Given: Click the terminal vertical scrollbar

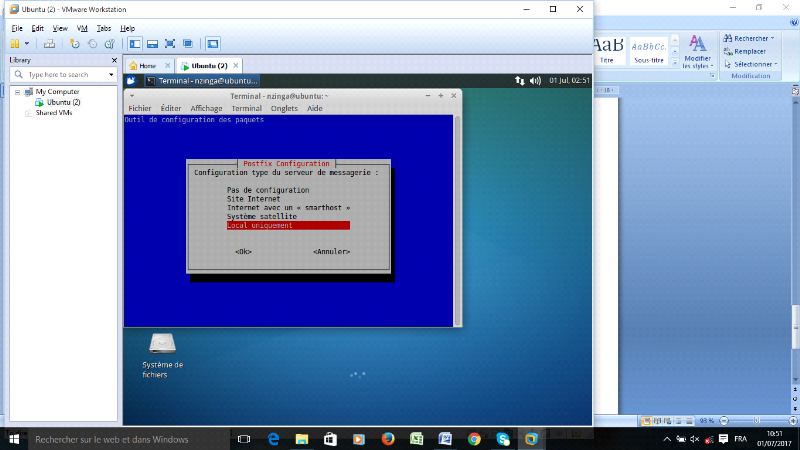Looking at the screenshot, I should tap(458, 220).
